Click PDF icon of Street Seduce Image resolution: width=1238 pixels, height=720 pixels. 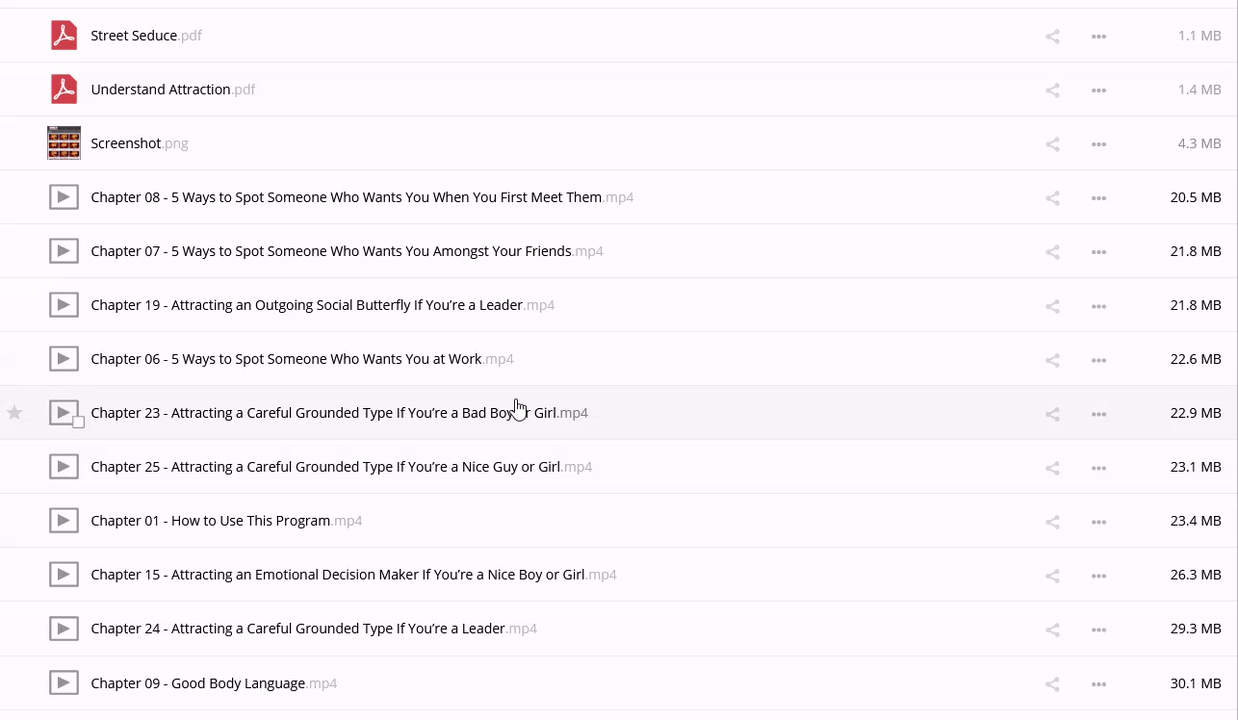pos(64,35)
